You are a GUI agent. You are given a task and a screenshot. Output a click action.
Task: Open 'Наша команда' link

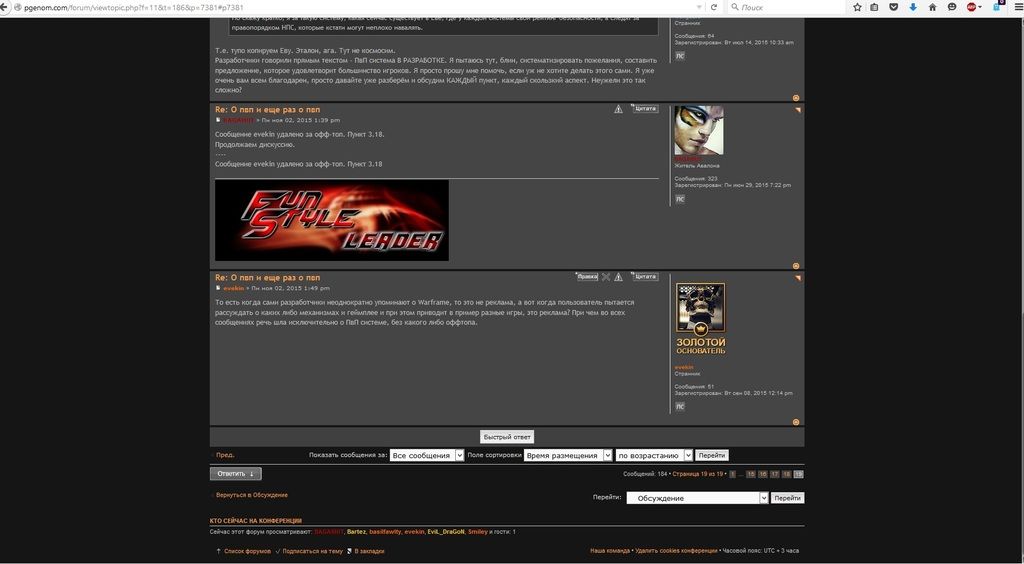[x=610, y=551]
